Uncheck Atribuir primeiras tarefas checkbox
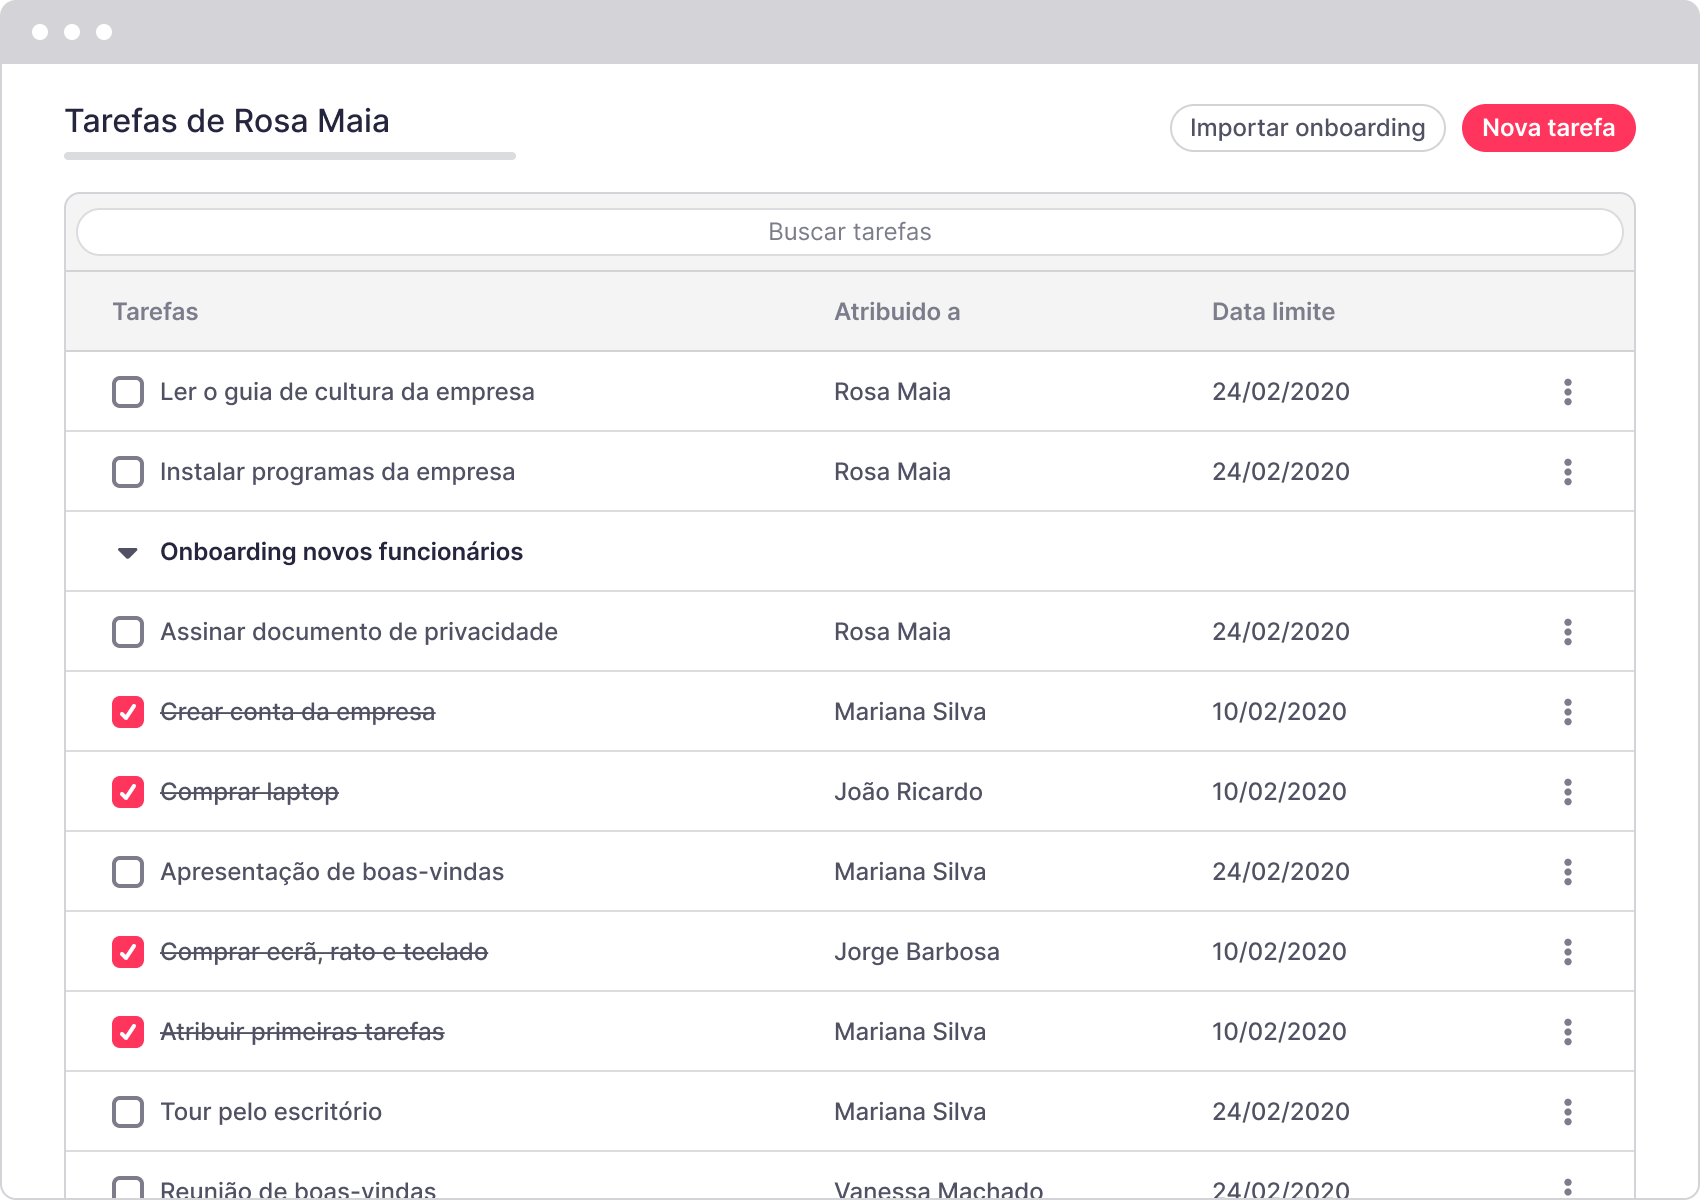The width and height of the screenshot is (1700, 1200). (128, 1032)
